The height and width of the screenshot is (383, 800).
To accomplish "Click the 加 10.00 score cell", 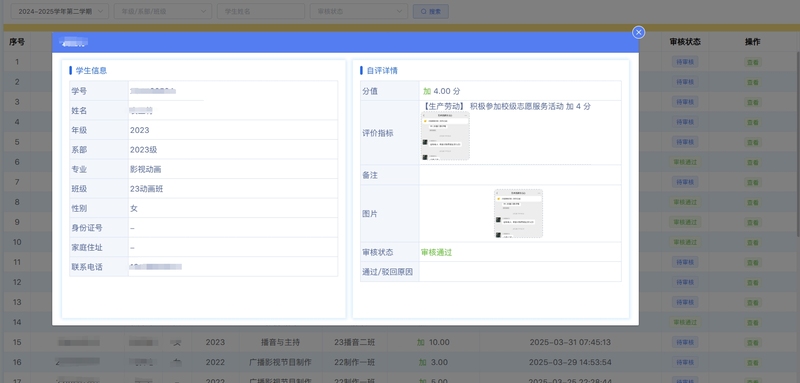I will [433, 342].
